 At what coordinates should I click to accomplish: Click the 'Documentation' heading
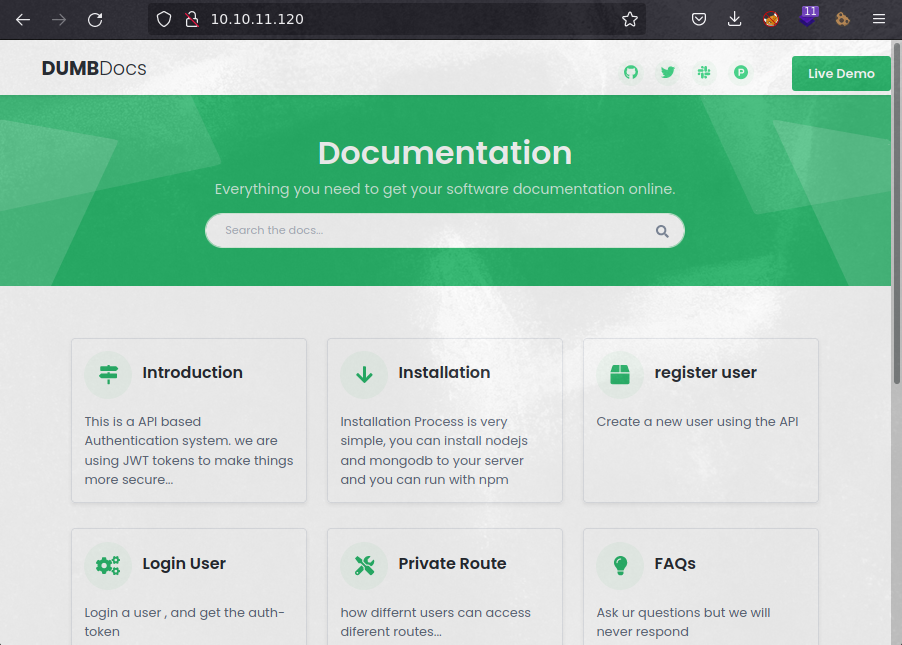(x=445, y=153)
